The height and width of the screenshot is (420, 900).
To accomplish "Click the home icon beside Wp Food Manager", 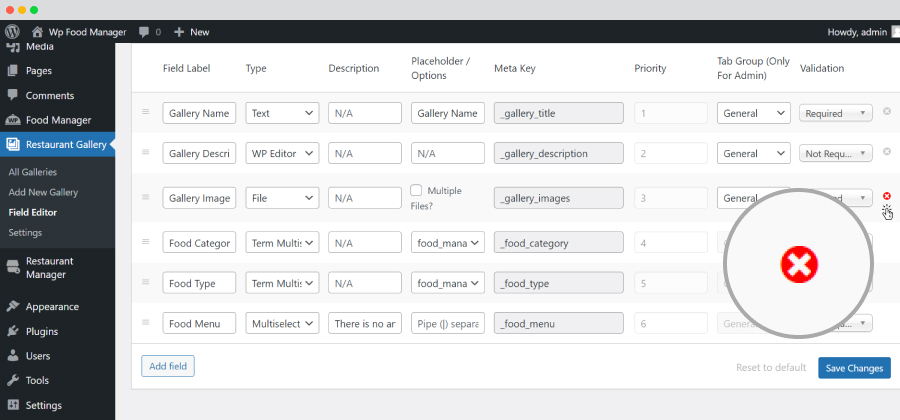I will click(37, 32).
